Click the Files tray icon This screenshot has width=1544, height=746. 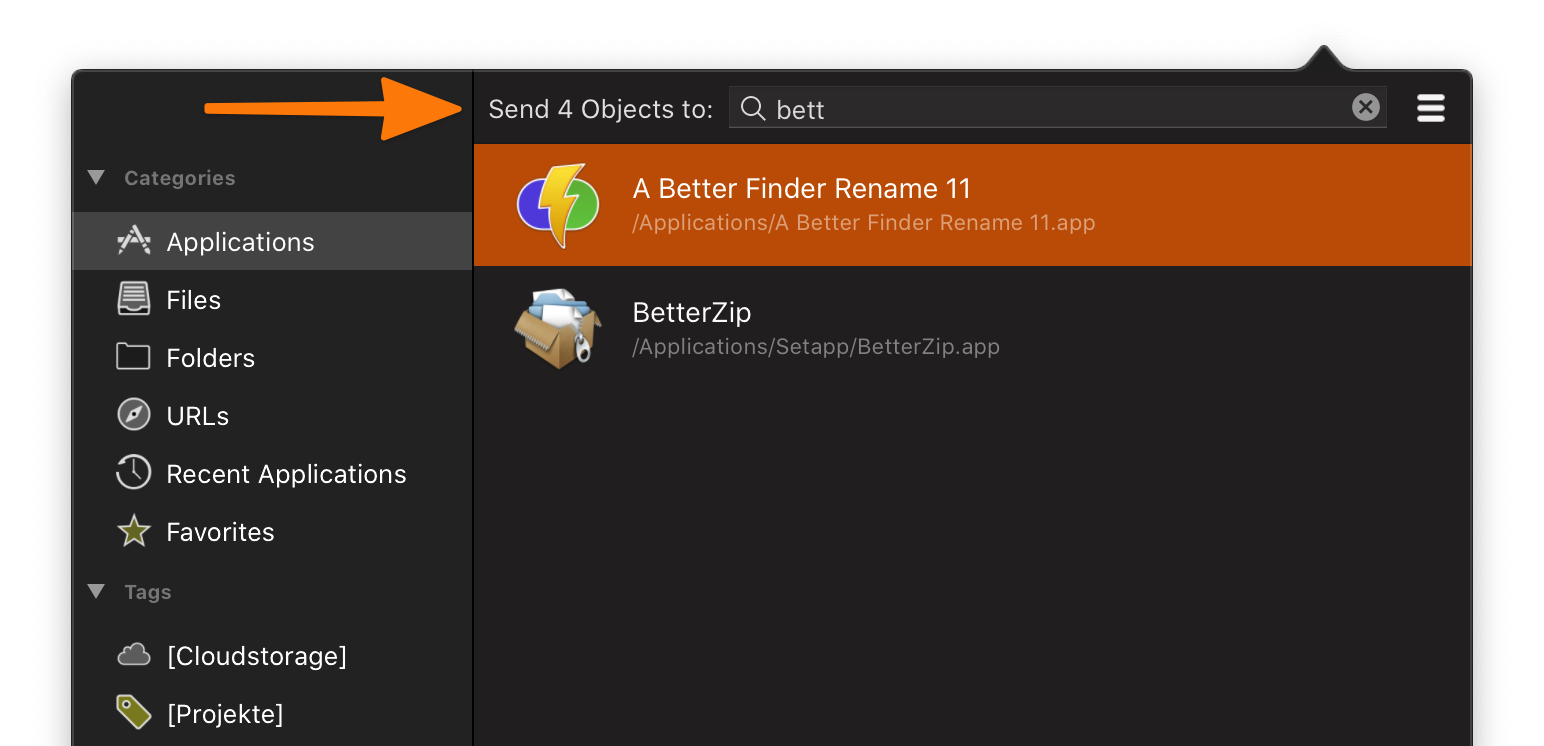[134, 299]
